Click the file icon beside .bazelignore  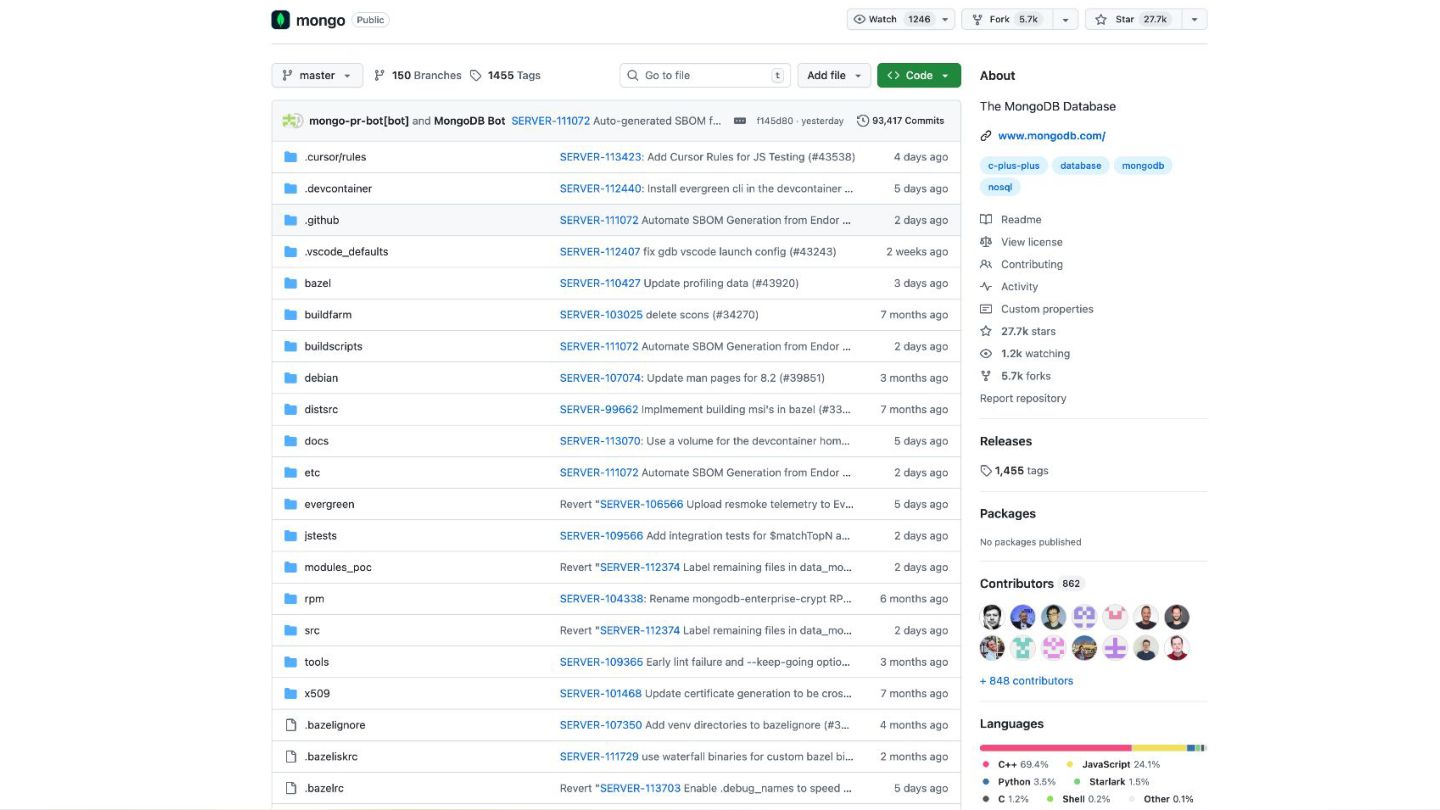(291, 725)
